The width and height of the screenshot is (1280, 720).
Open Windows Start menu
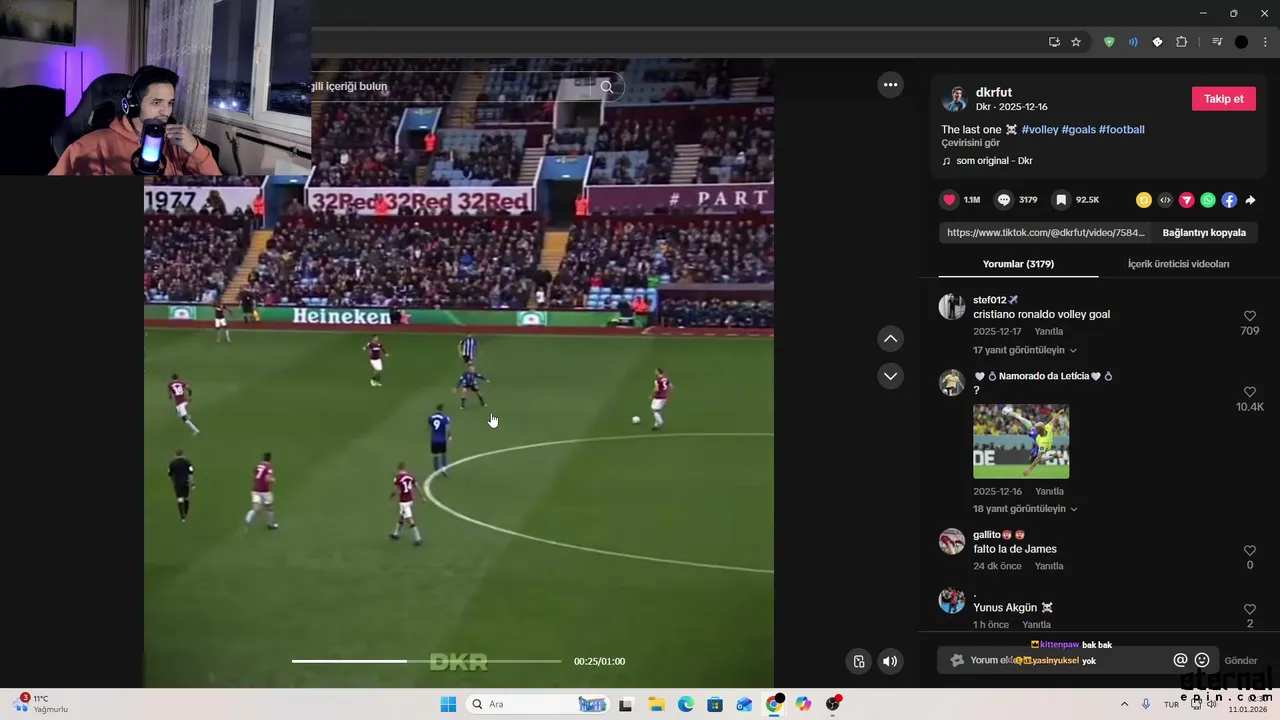(x=448, y=704)
